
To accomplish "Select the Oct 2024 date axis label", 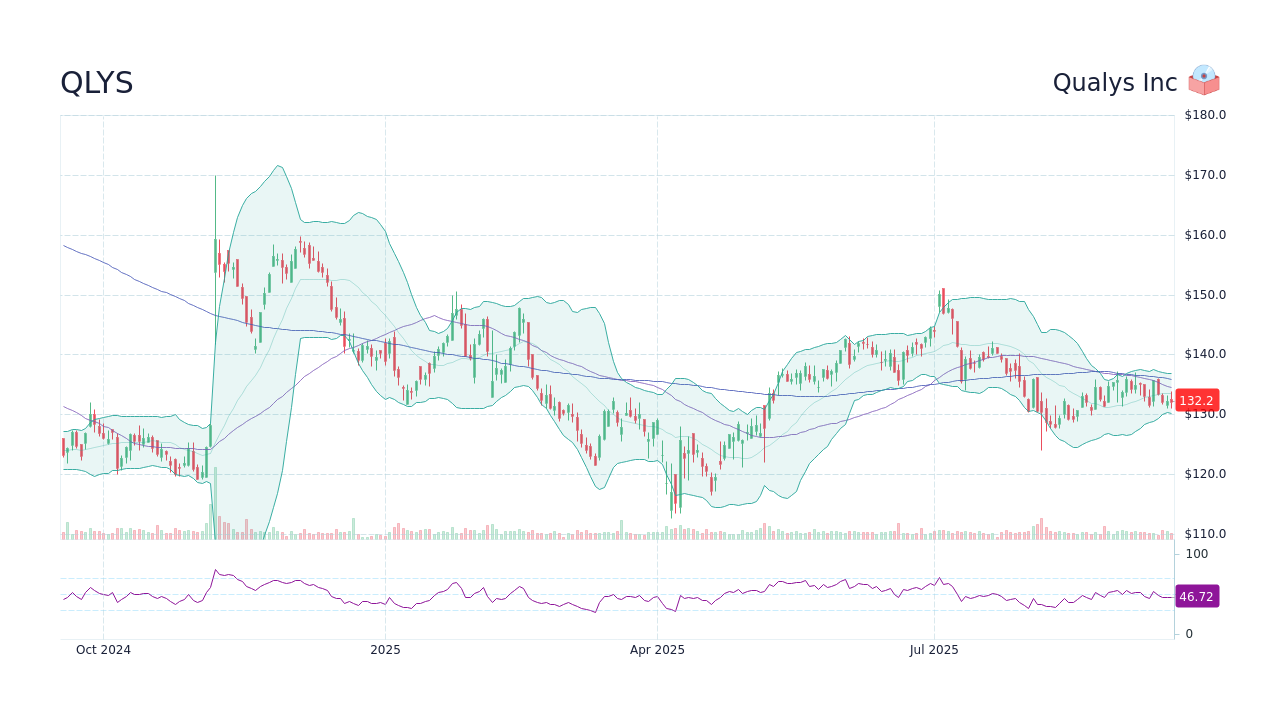I will 103,649.
